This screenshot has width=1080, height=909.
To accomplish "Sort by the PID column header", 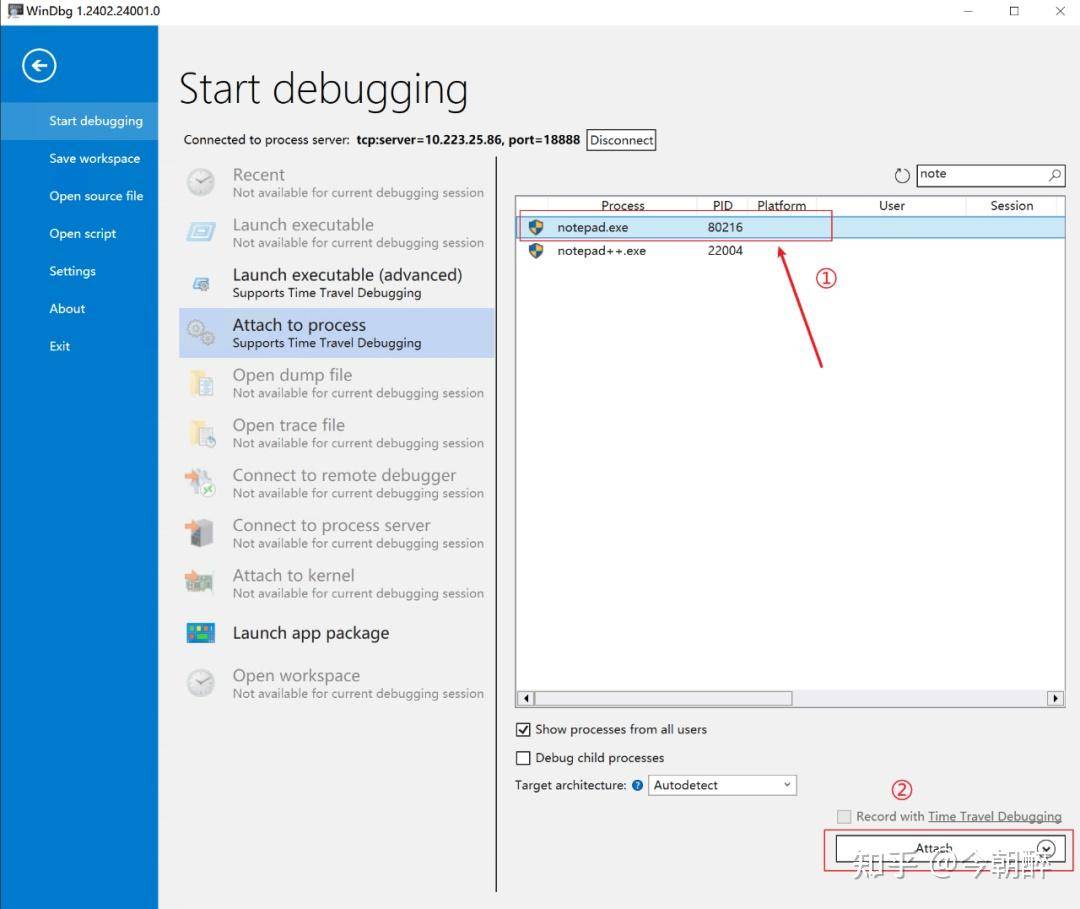I will [722, 205].
